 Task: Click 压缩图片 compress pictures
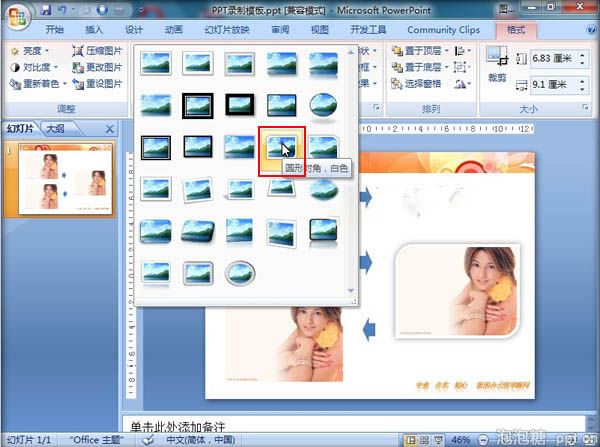pos(97,51)
